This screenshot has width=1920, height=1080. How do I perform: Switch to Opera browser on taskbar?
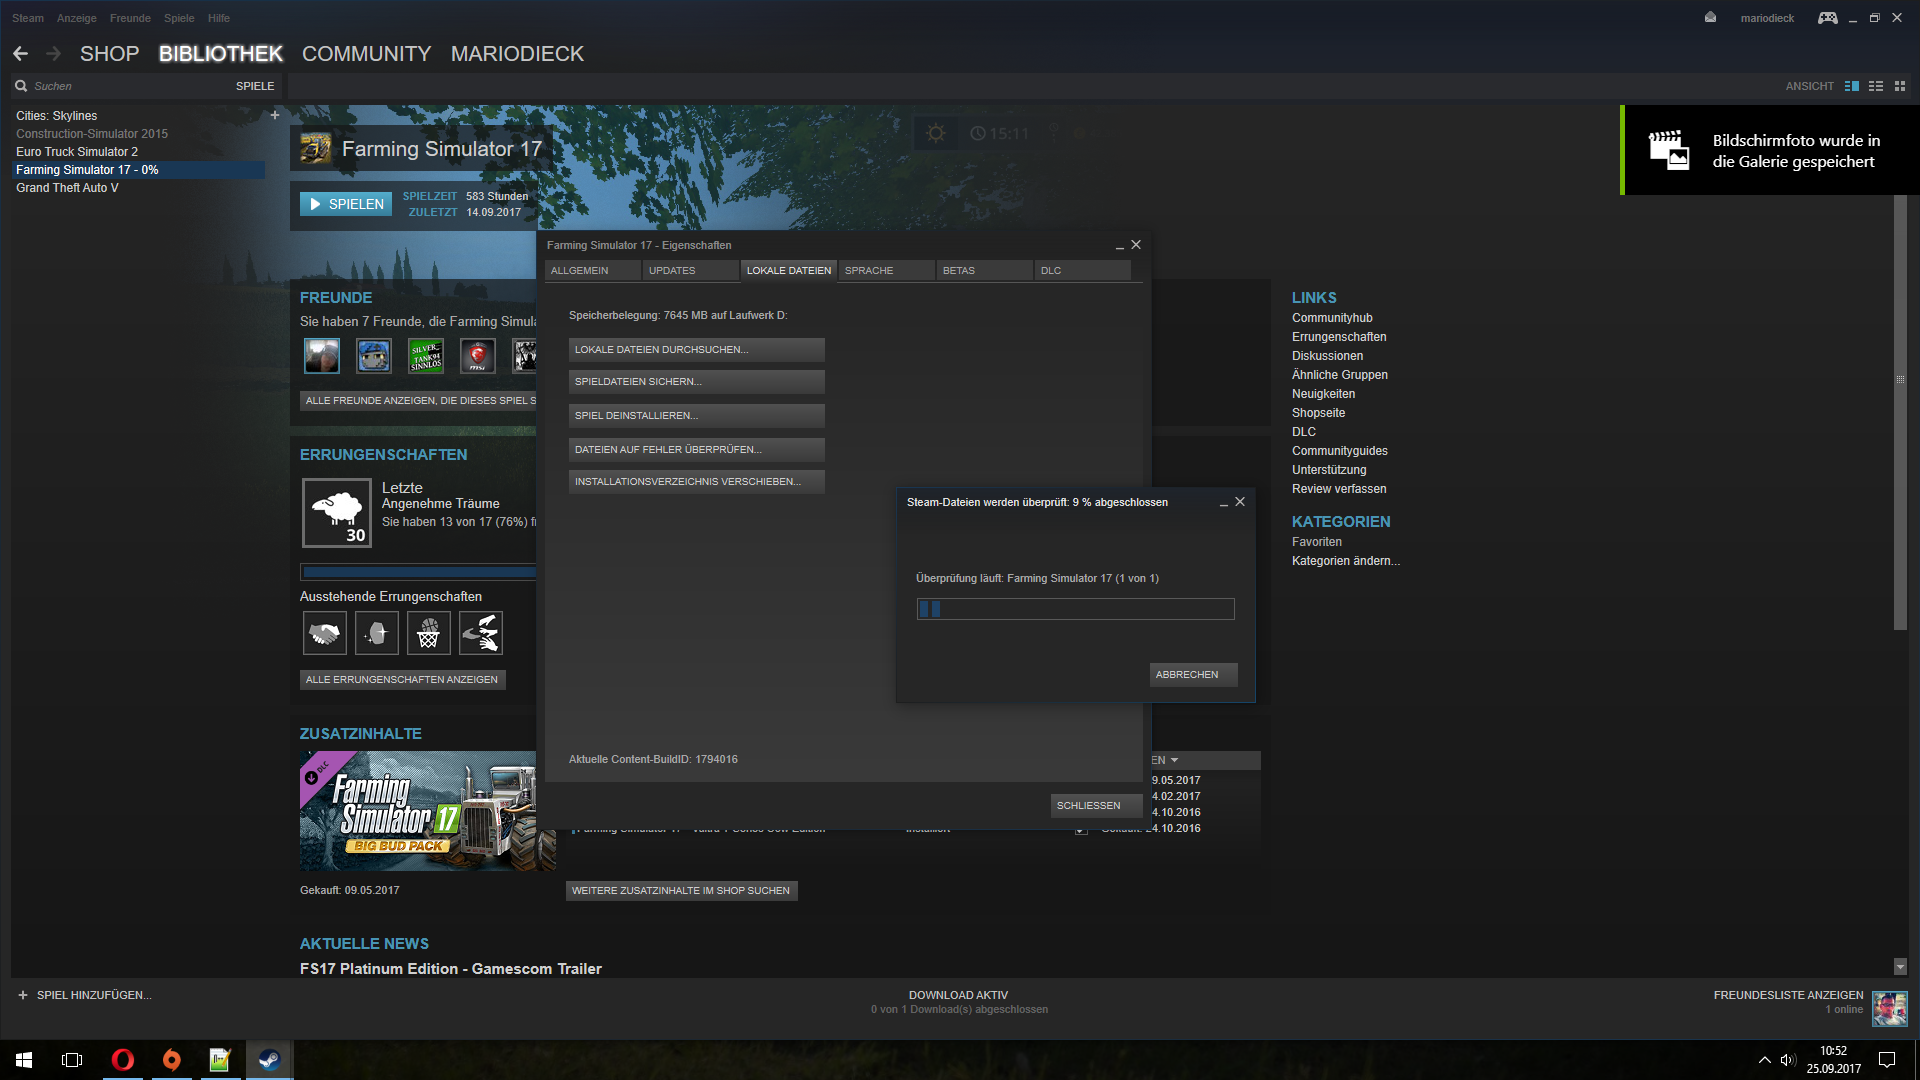pyautogui.click(x=123, y=1060)
